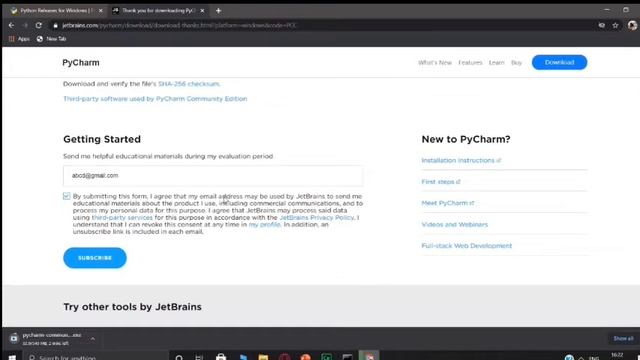Image resolution: width=640 pixels, height=360 pixels.
Task: Open the SHA-256 checksum link
Action: coord(189,84)
